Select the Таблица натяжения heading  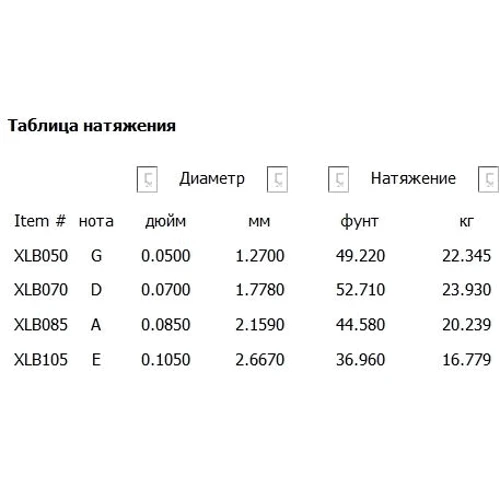click(x=92, y=126)
